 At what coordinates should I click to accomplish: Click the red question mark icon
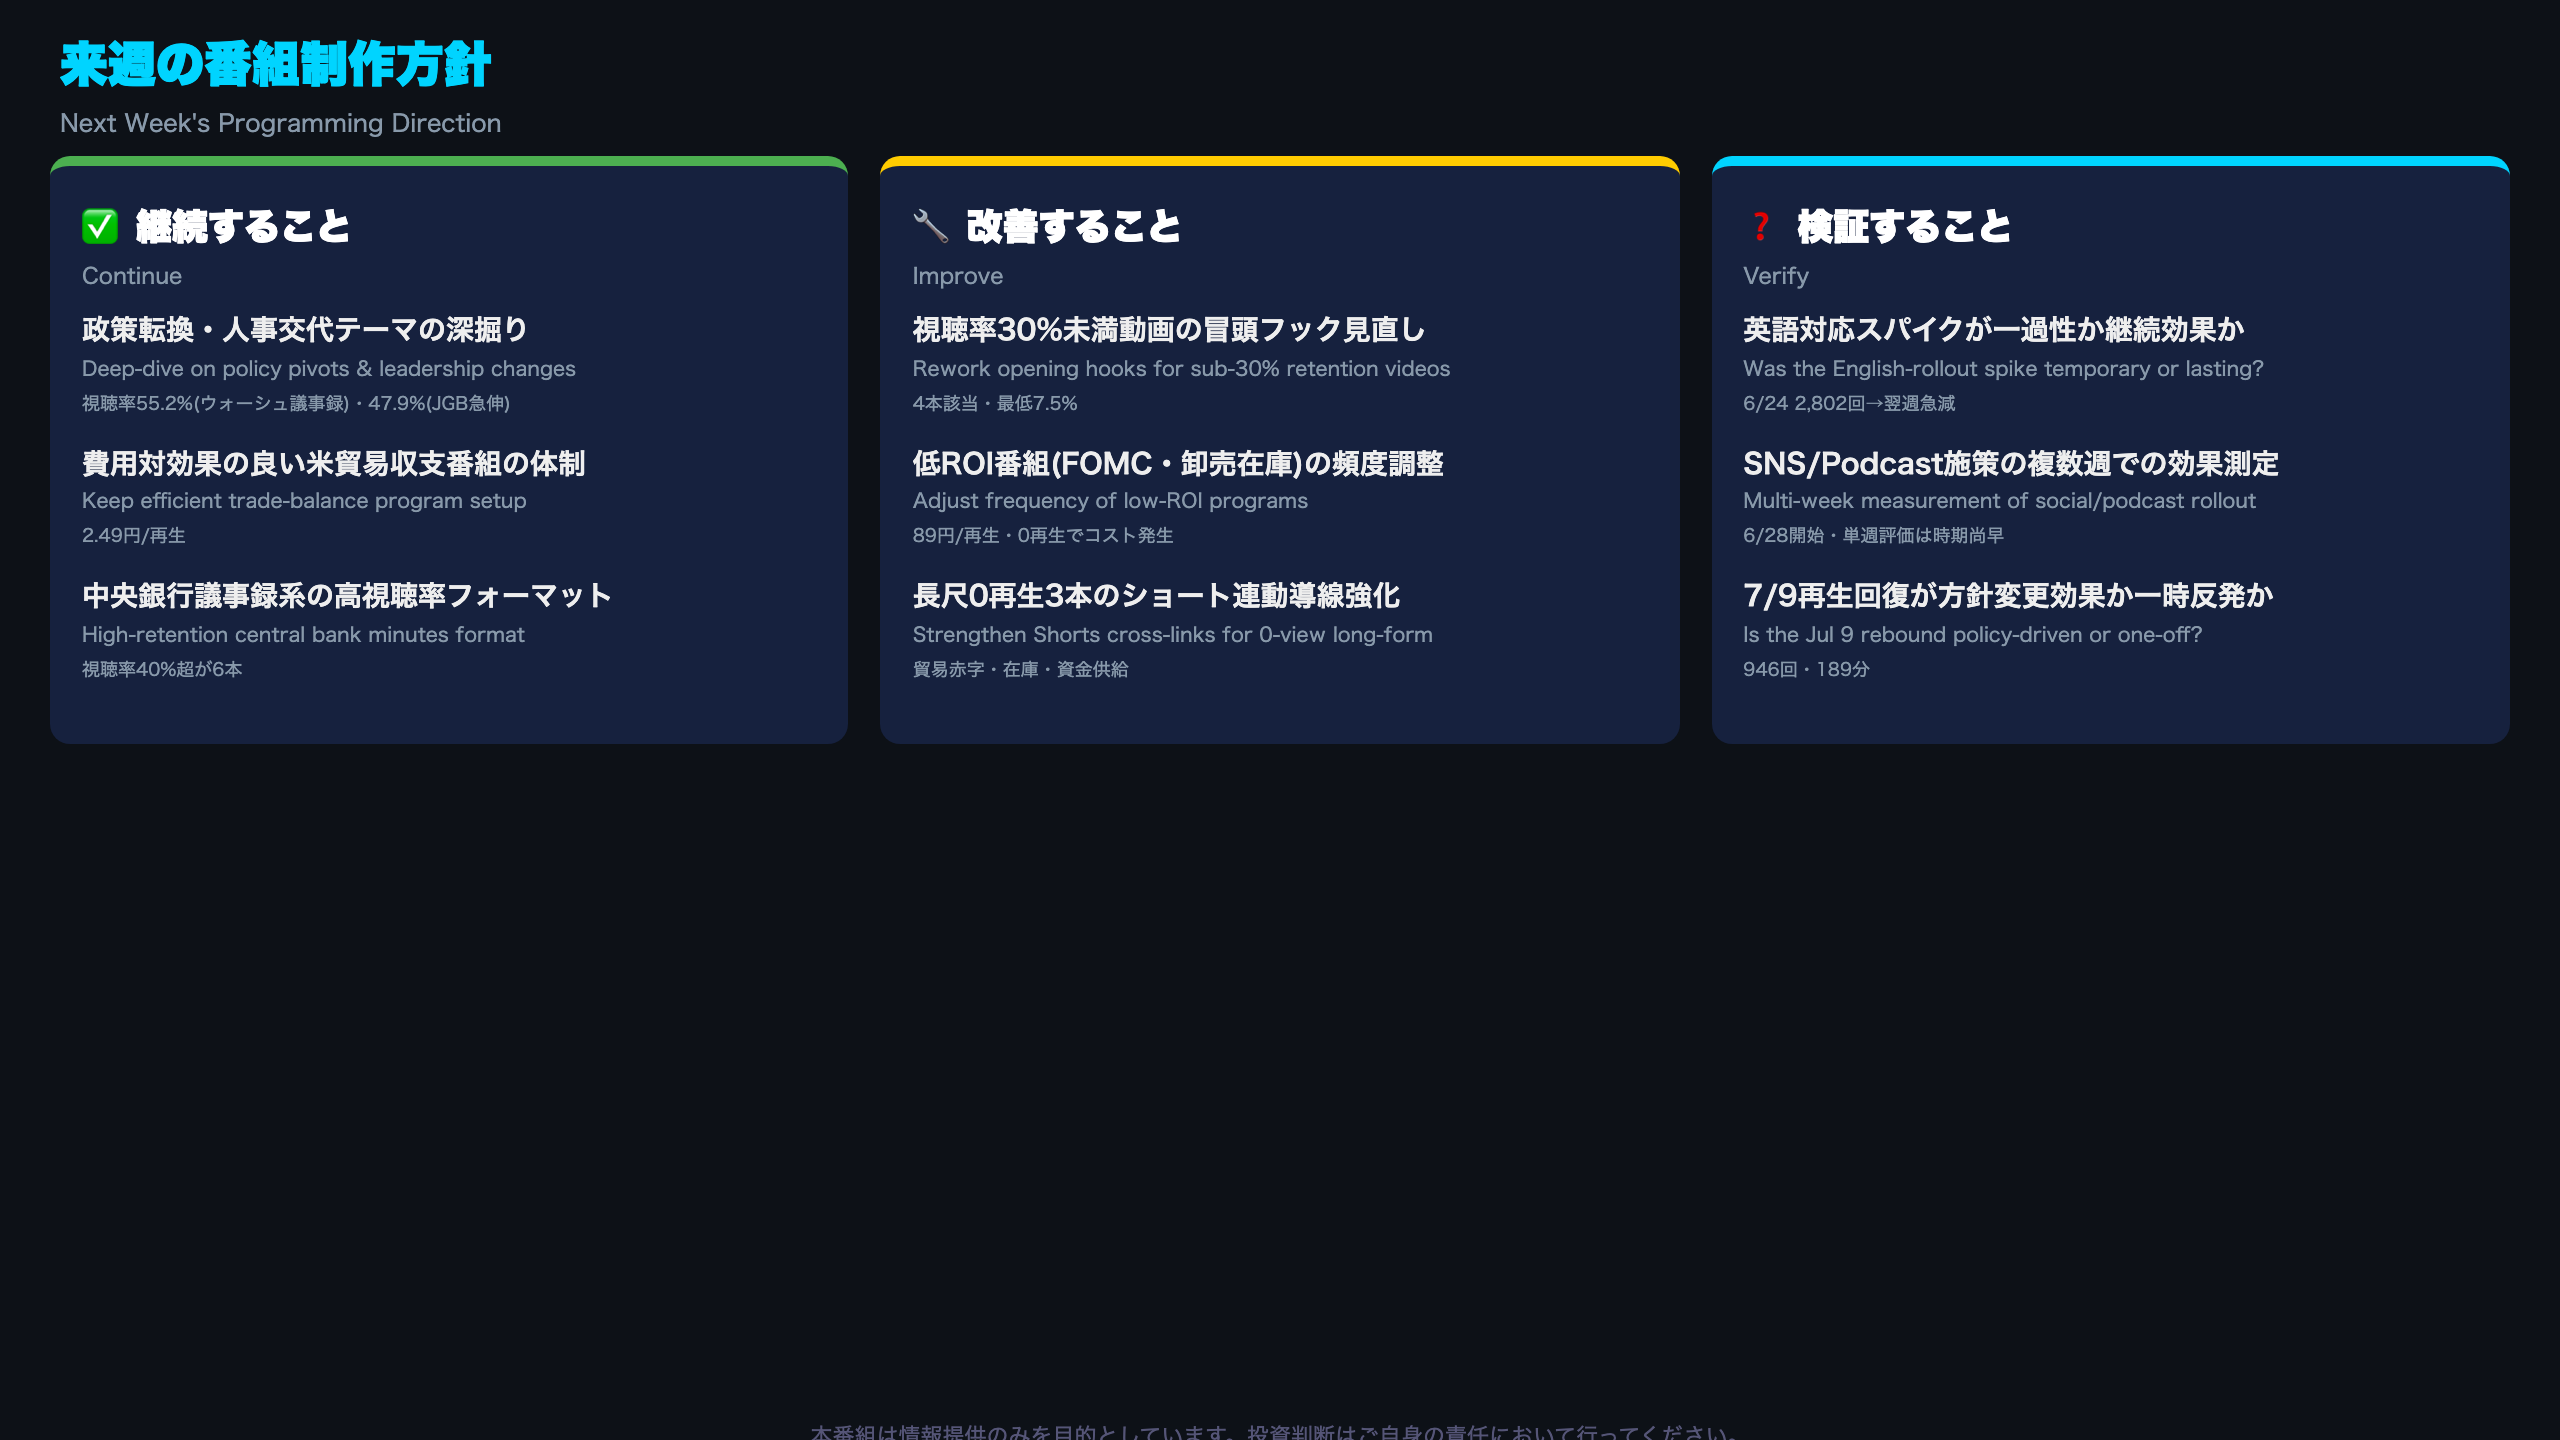1761,227
